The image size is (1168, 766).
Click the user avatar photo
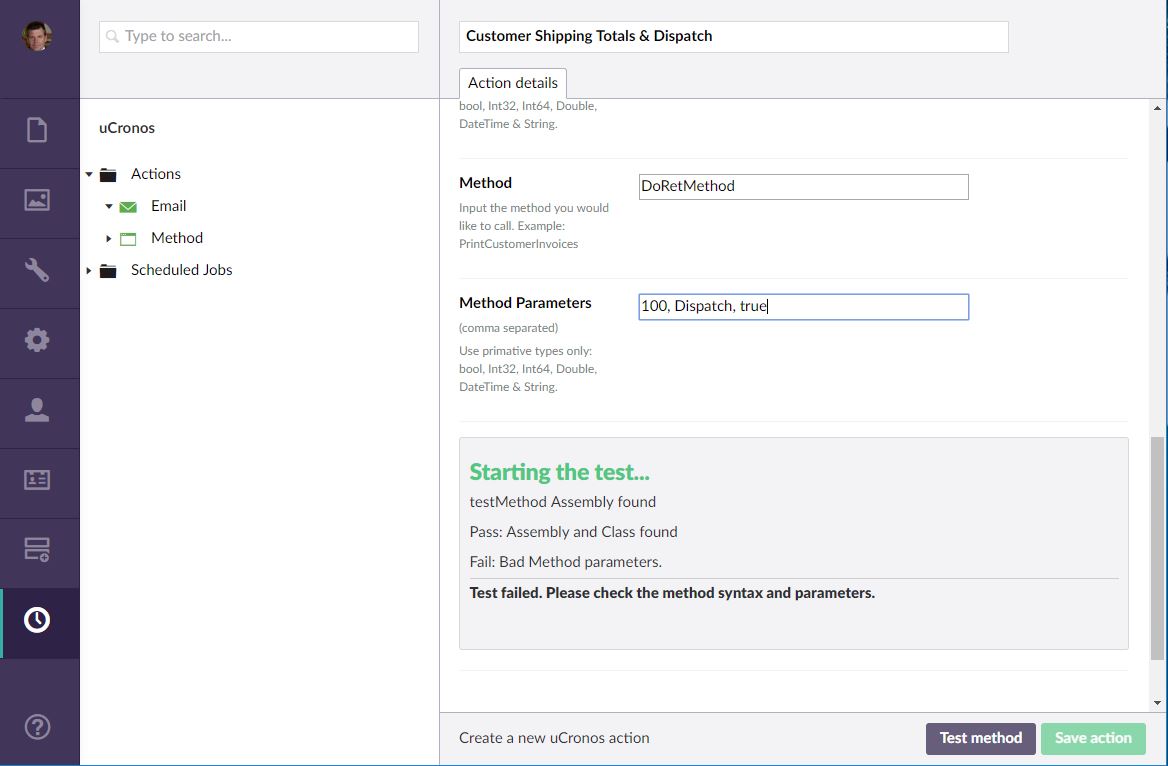click(37, 36)
